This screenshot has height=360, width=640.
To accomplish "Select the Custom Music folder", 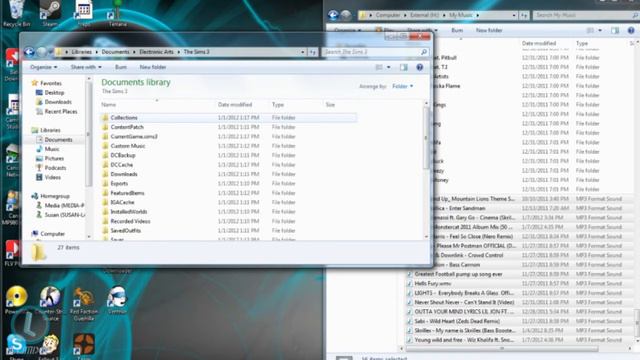I will 128,146.
